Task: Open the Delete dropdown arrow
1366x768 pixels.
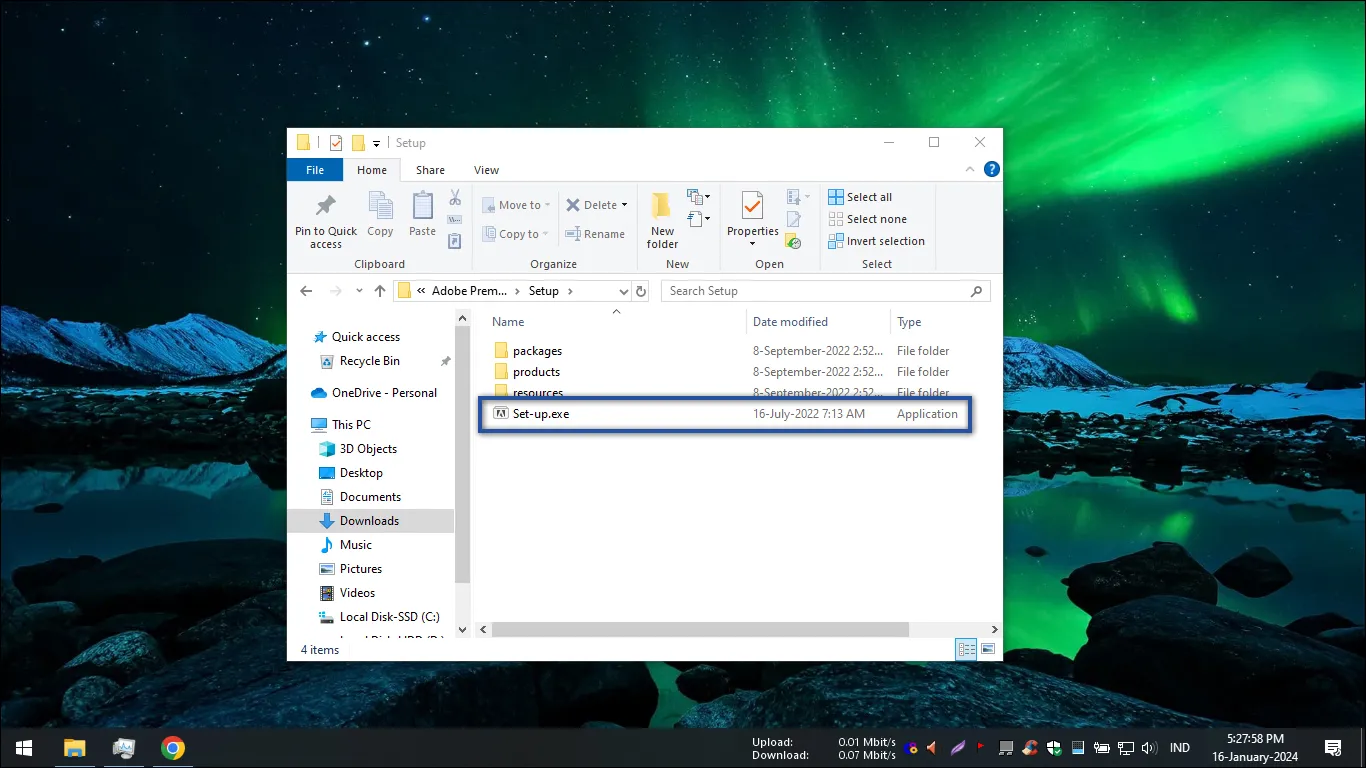Action: click(x=622, y=204)
